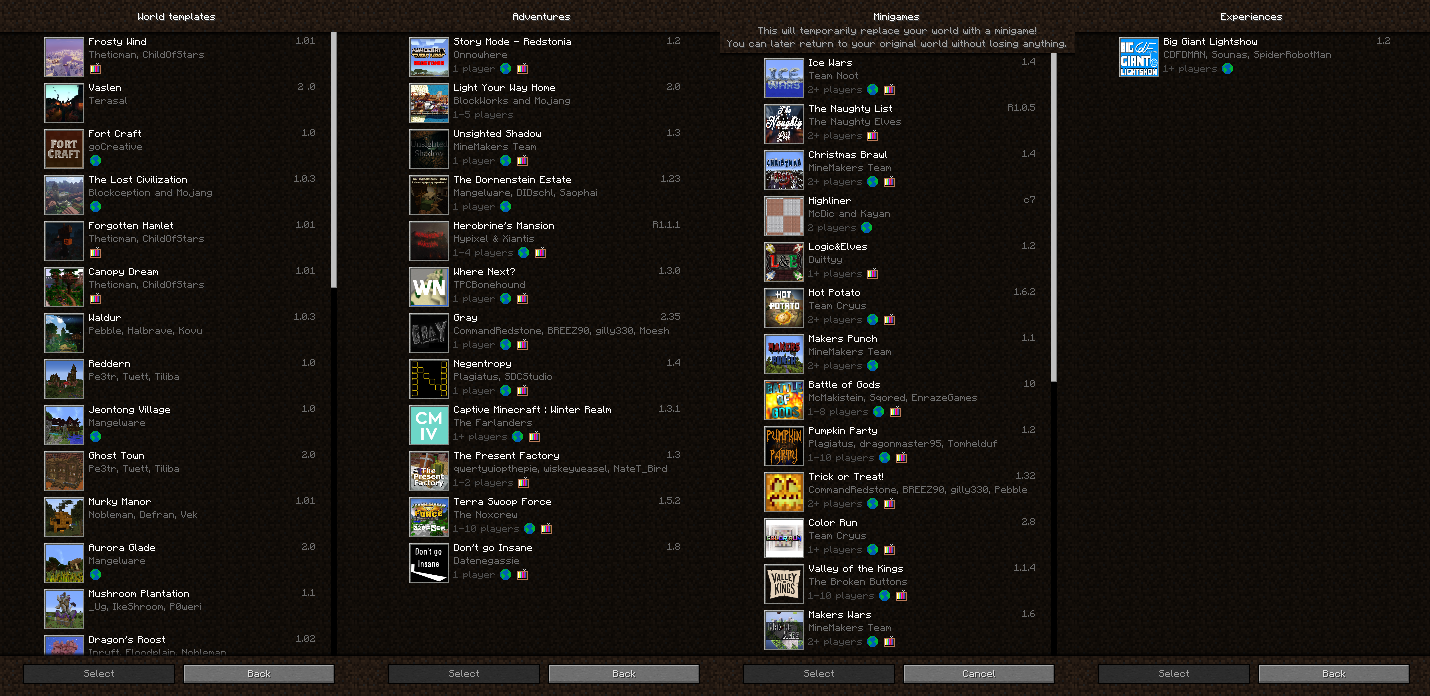The width and height of the screenshot is (1430, 696).
Task: Click Highliner authors McDic and Kayan
Action: [x=849, y=214]
